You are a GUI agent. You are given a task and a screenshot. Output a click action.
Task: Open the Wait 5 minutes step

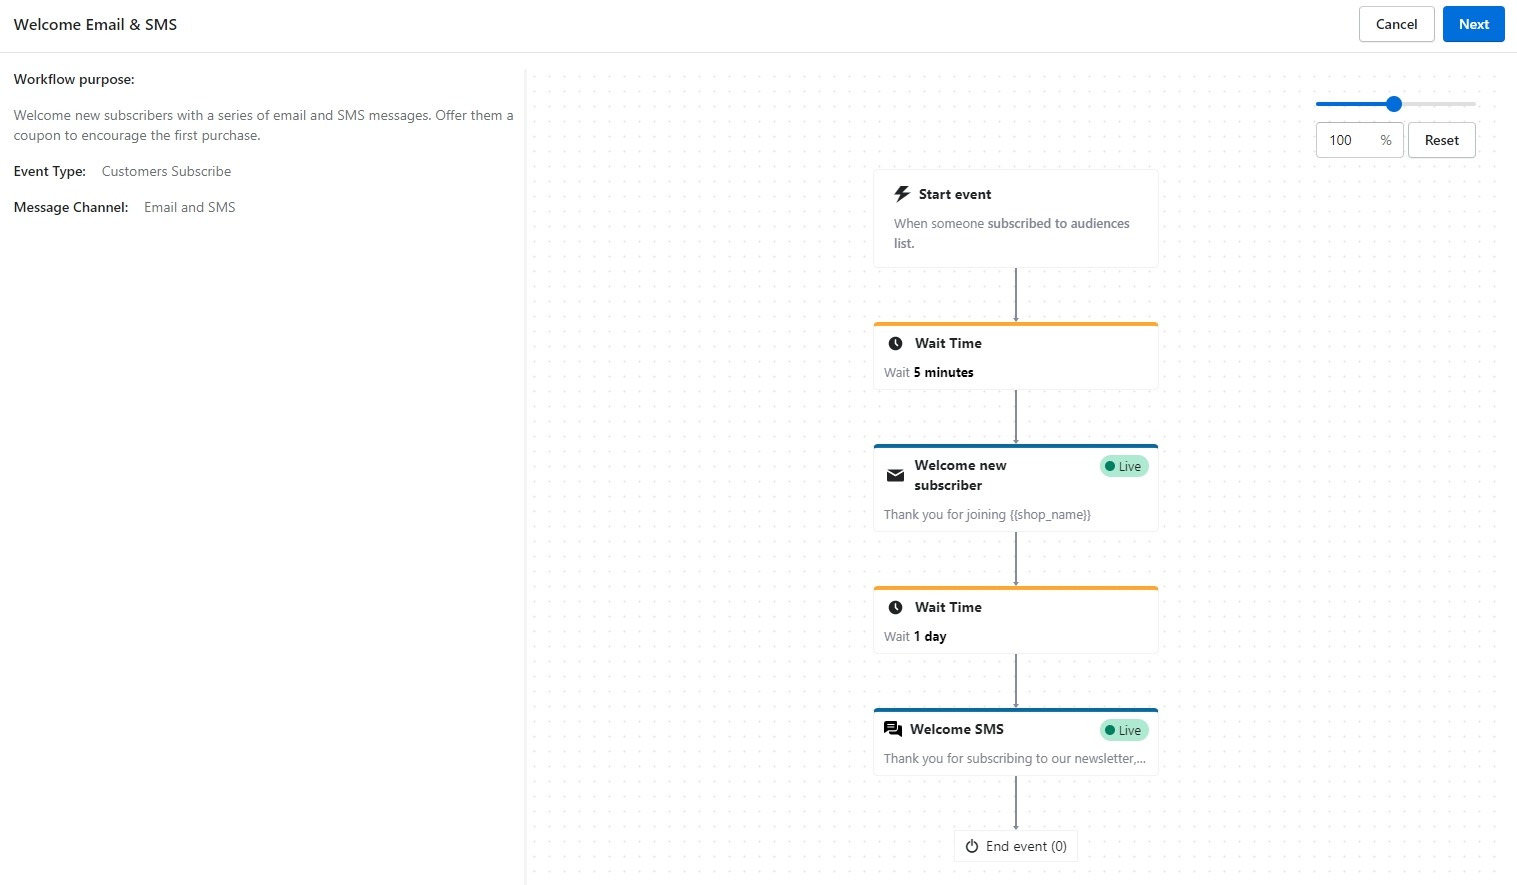click(x=1015, y=357)
